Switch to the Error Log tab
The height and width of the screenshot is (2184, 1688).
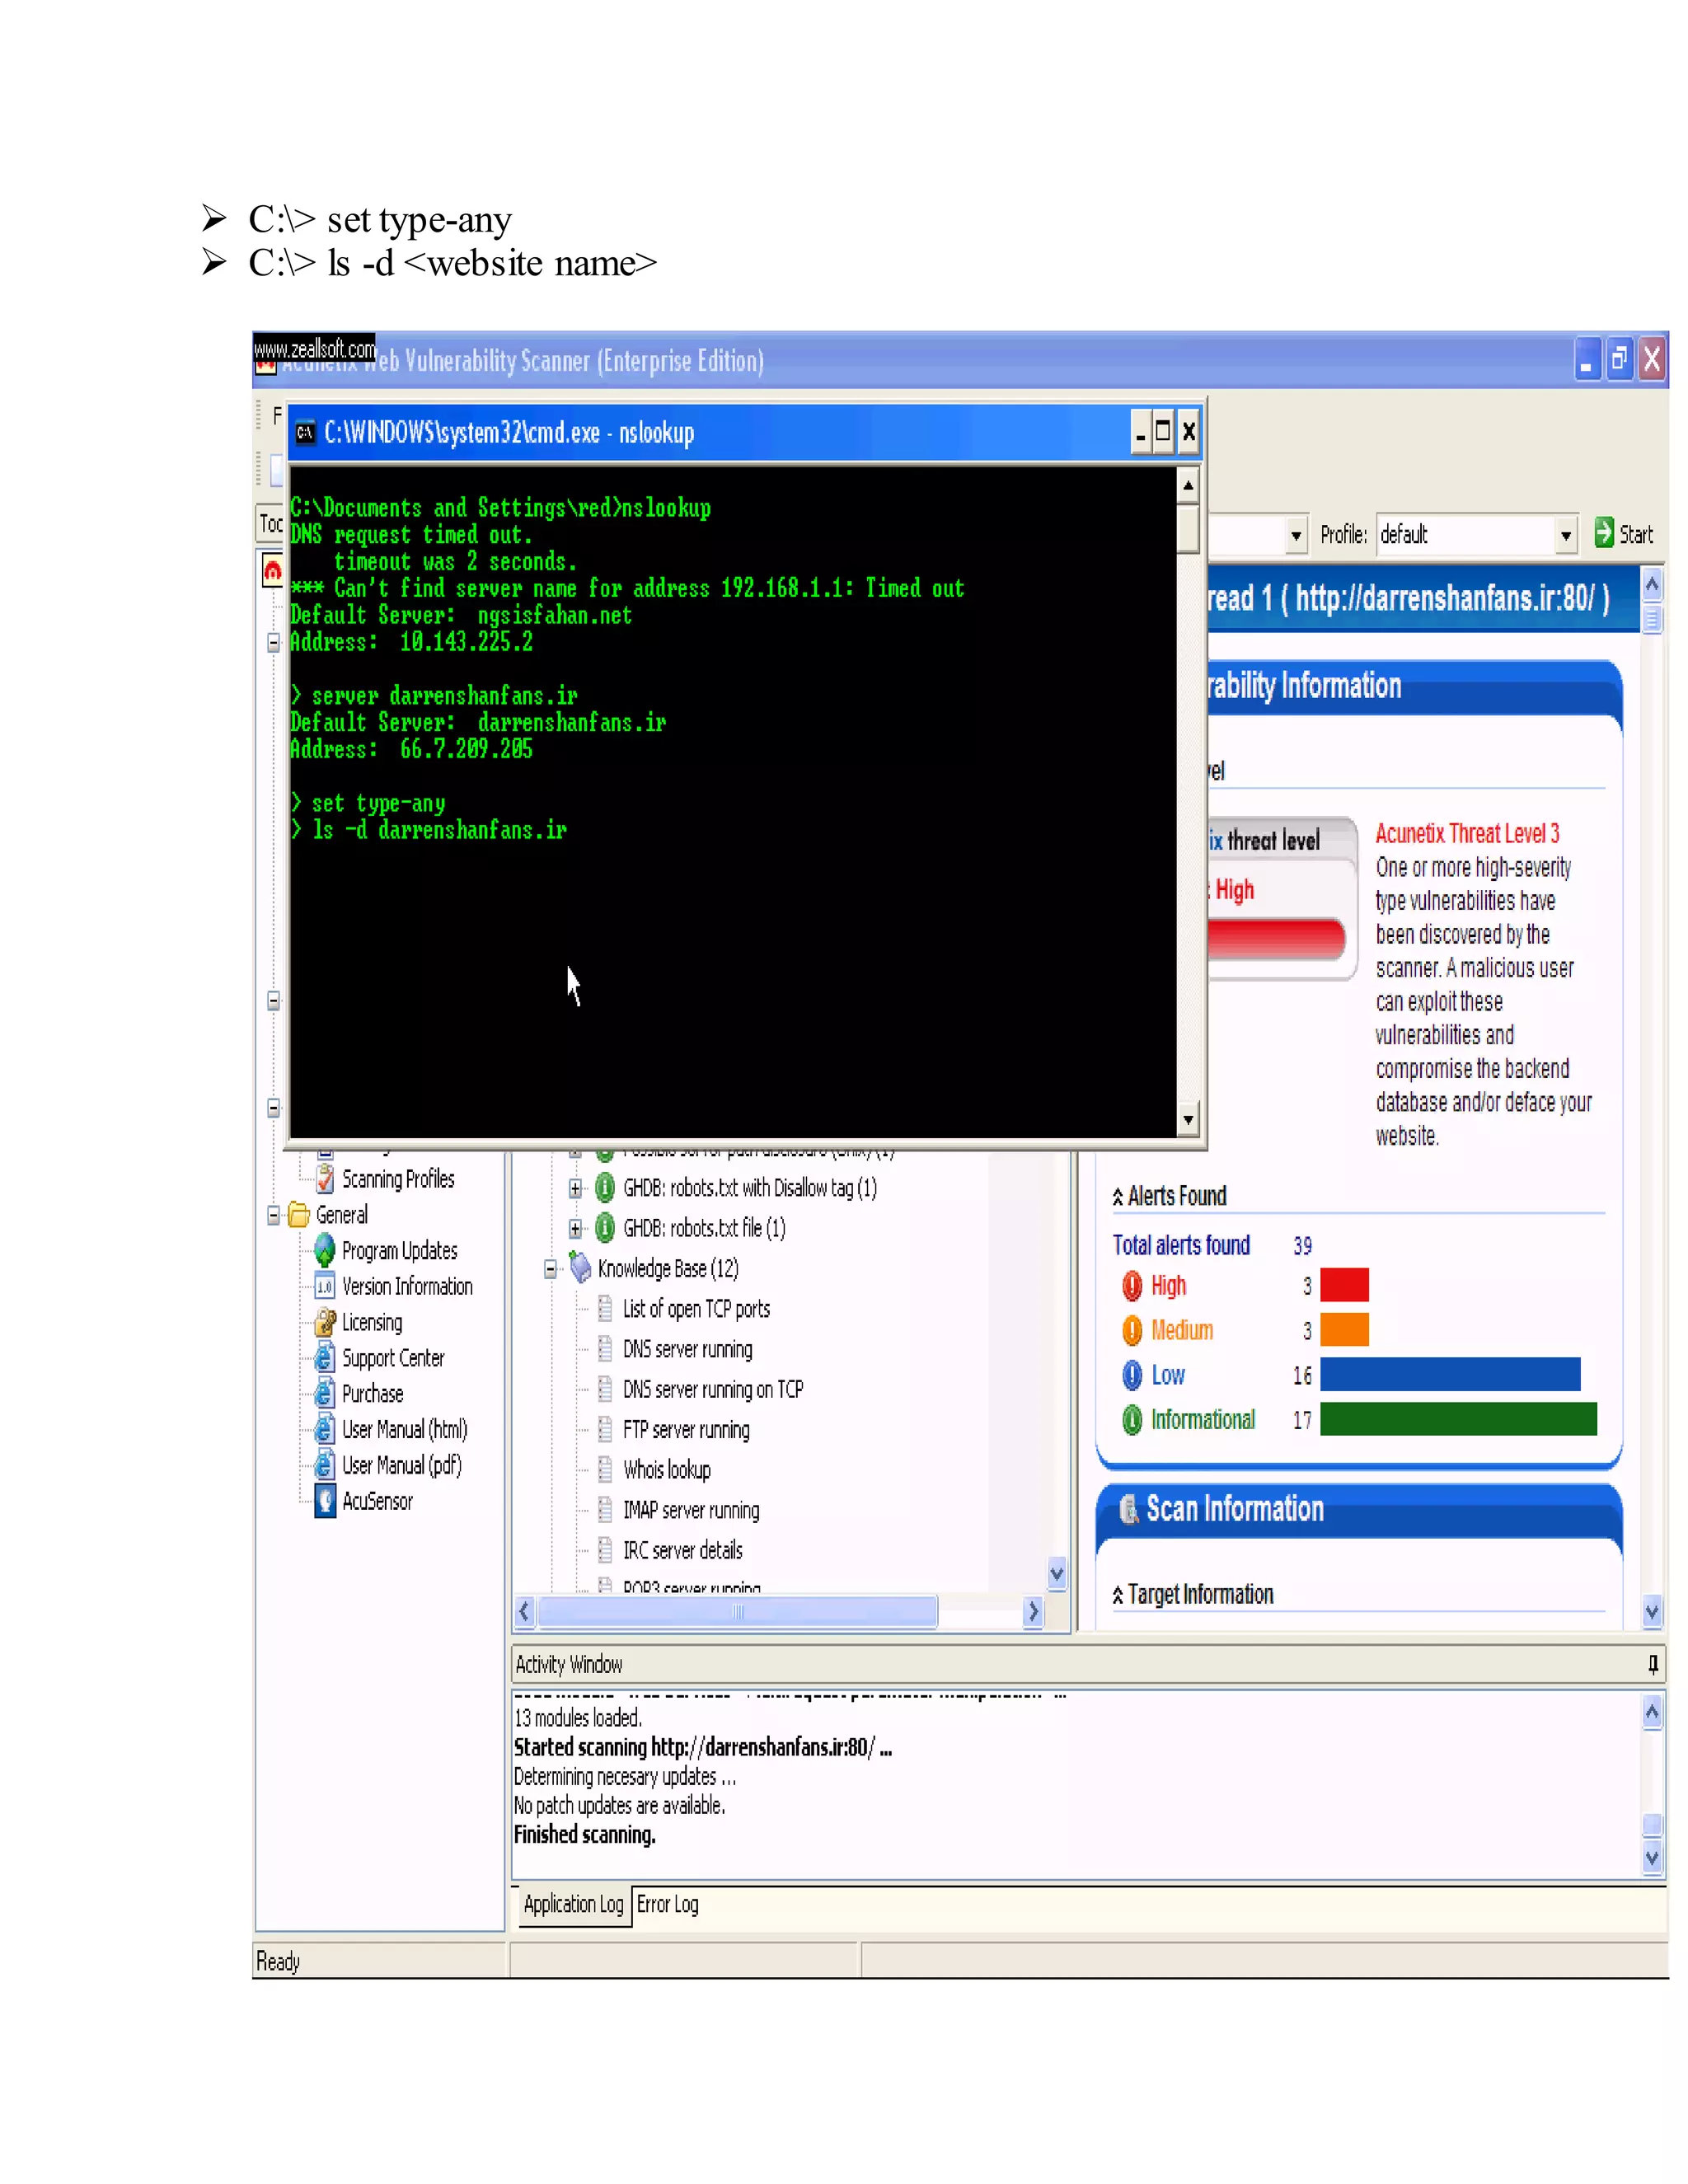pyautogui.click(x=668, y=1904)
